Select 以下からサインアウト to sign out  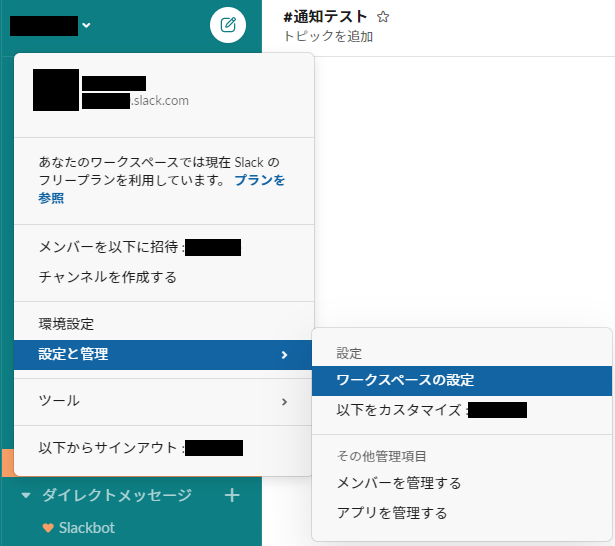[163, 448]
